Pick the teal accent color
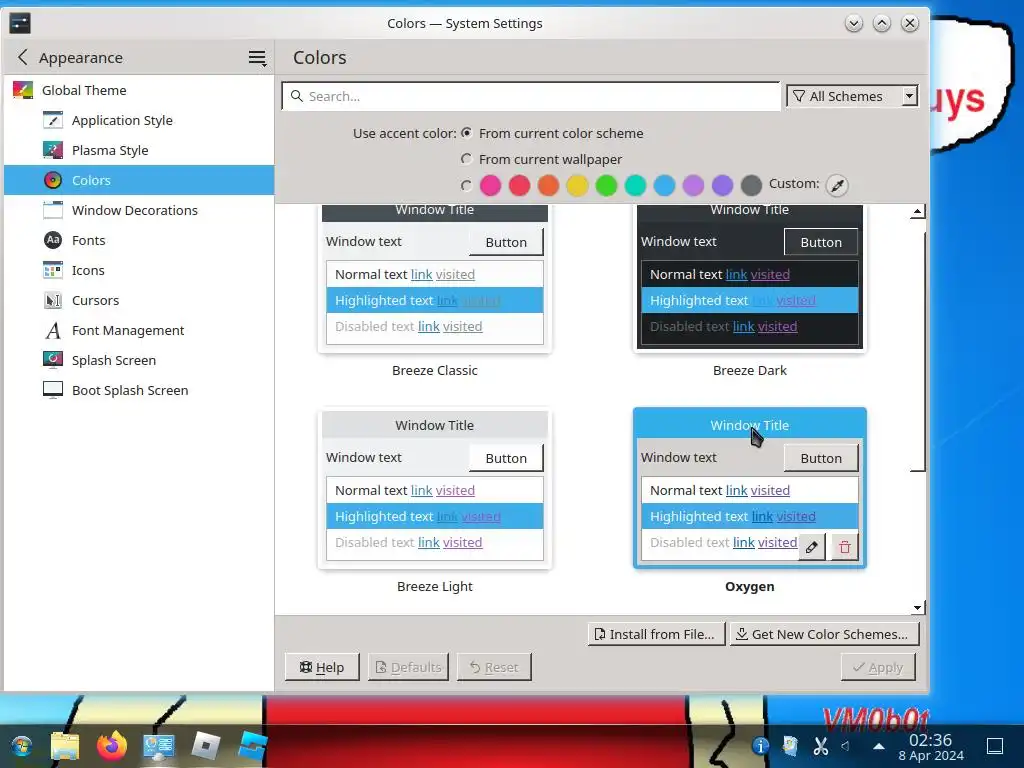Image resolution: width=1024 pixels, height=768 pixels. (x=635, y=185)
